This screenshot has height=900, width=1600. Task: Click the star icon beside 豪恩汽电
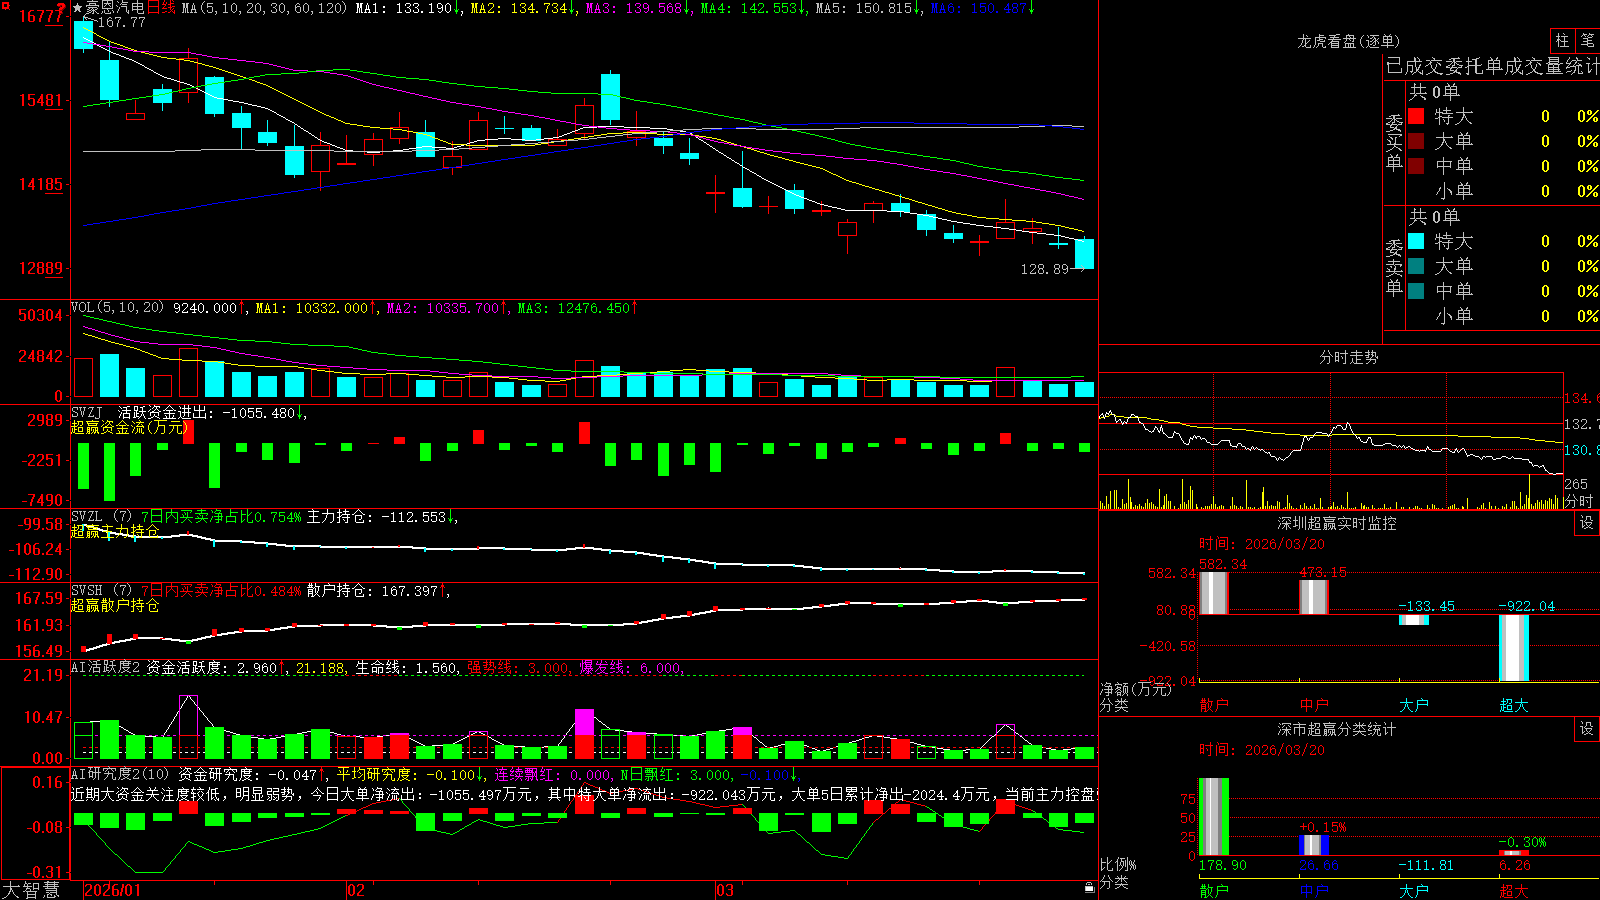click(x=77, y=8)
